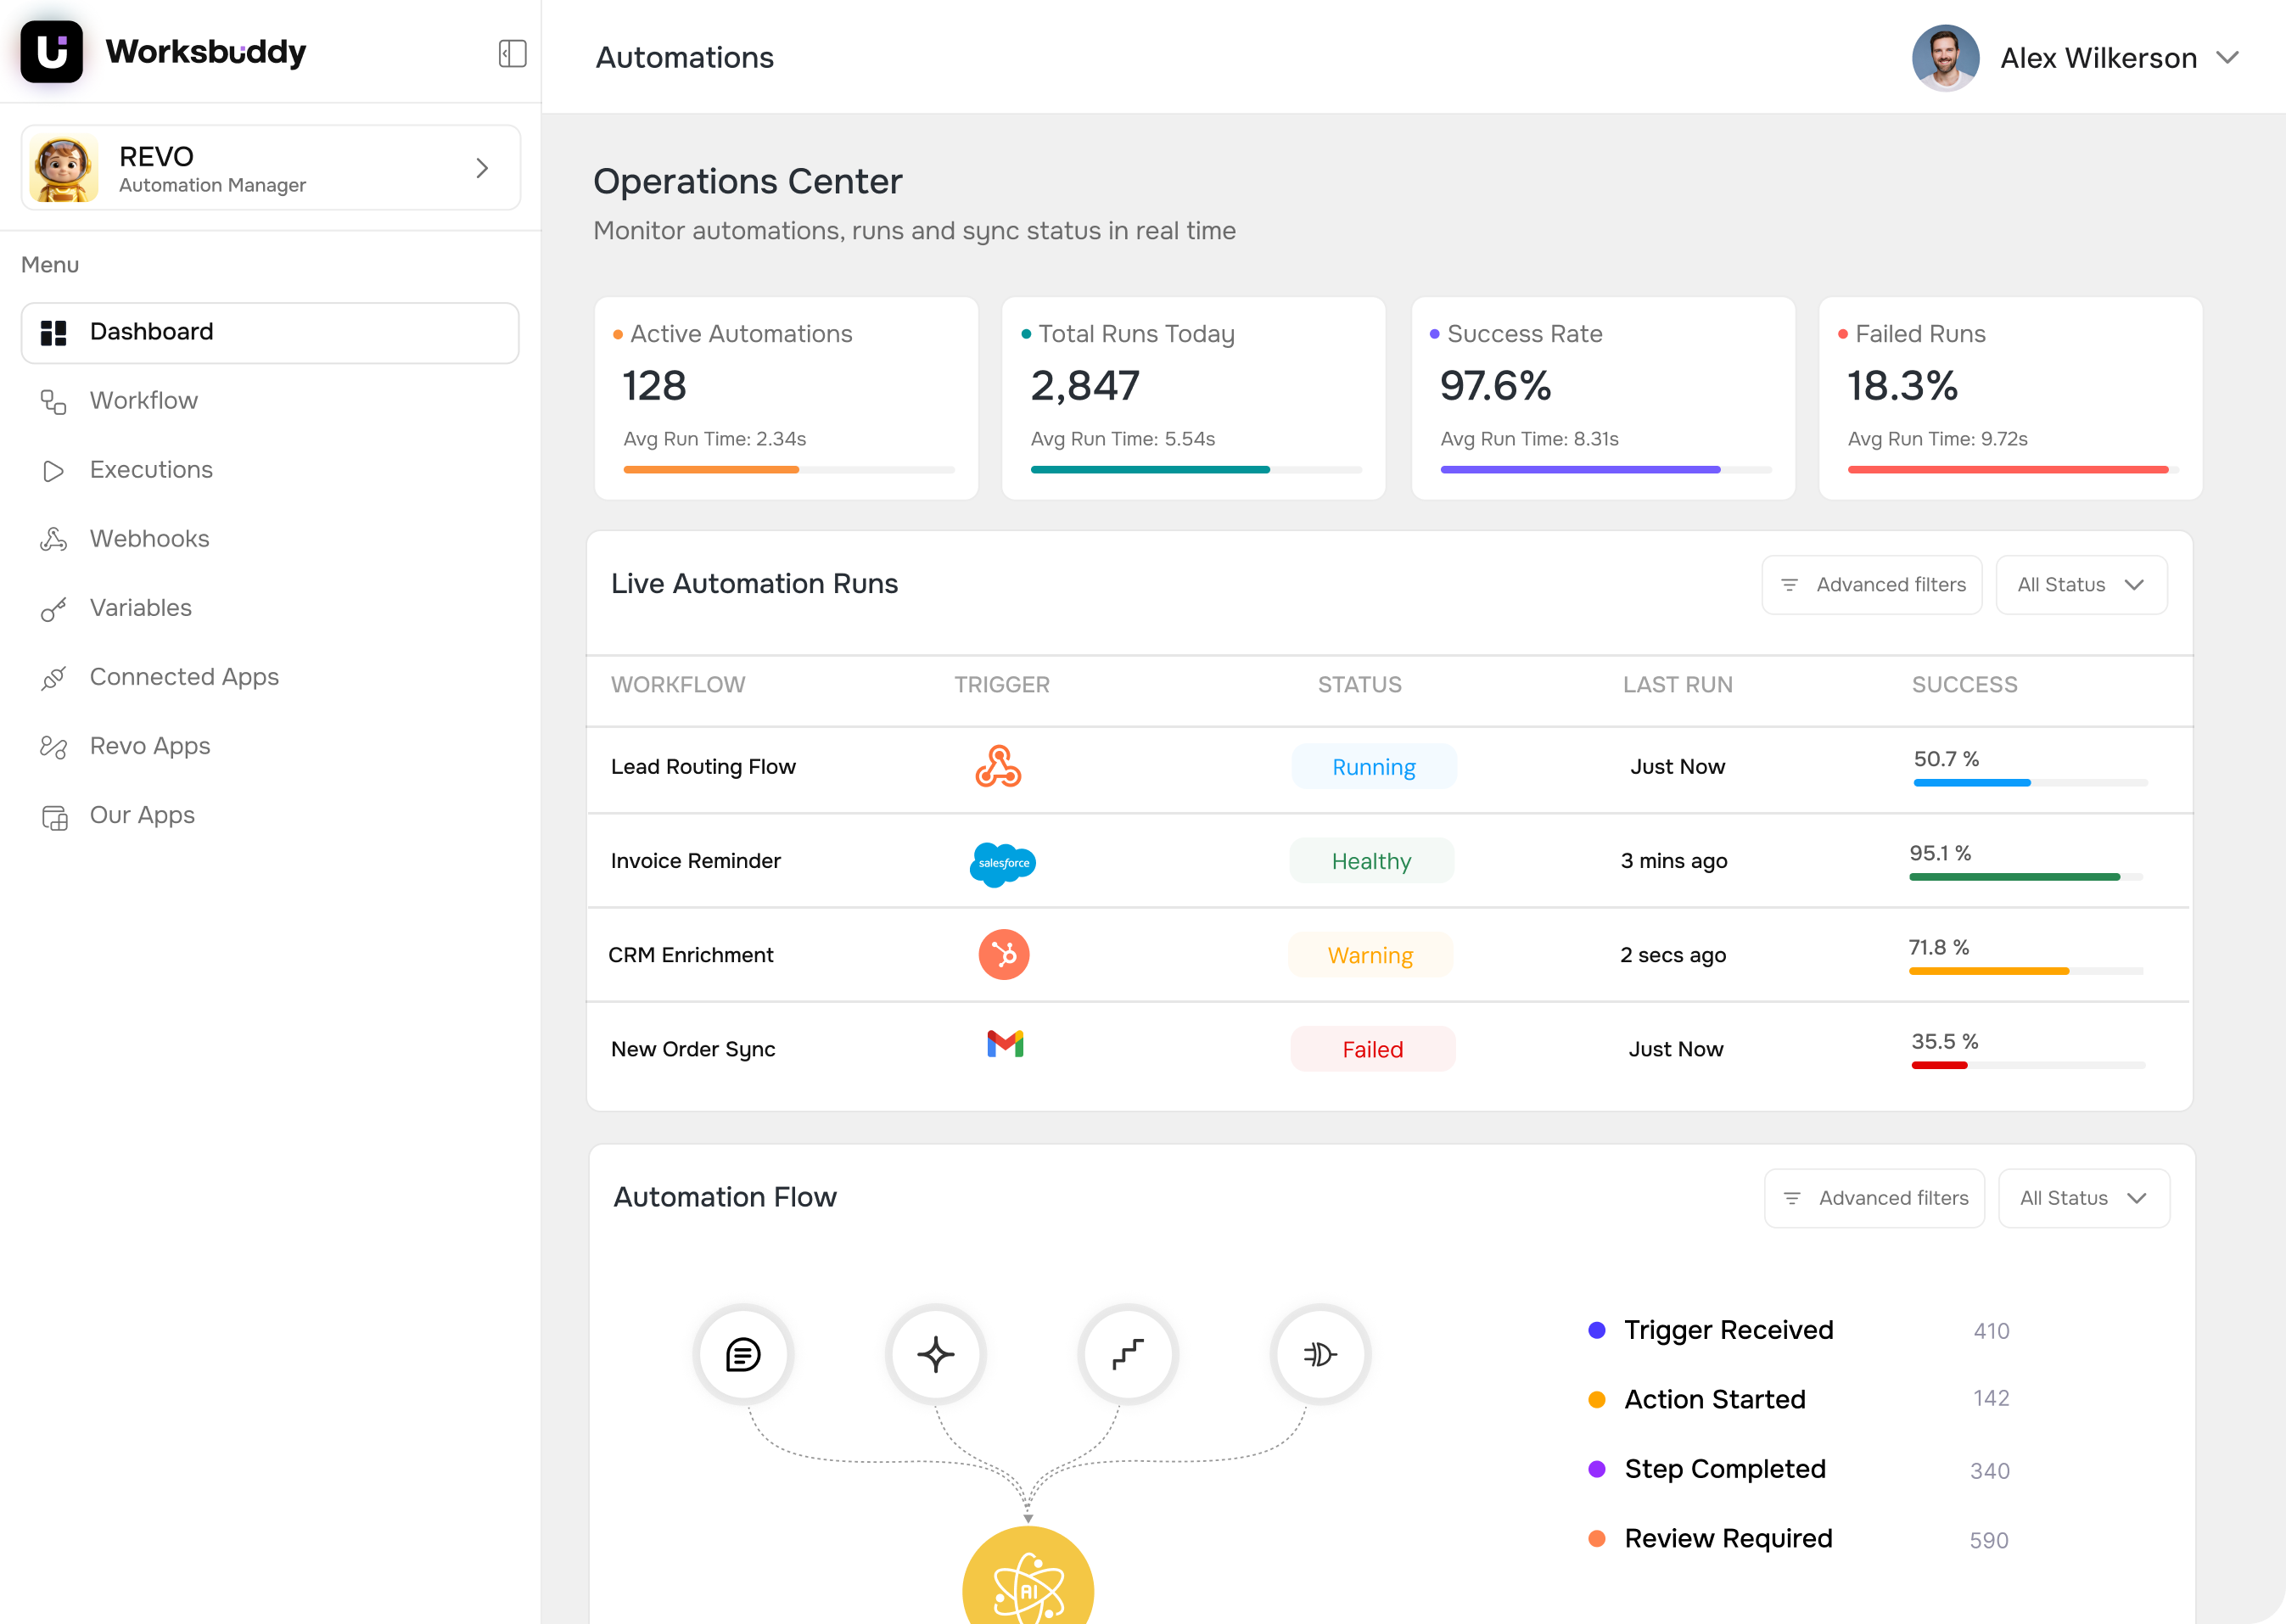The height and width of the screenshot is (1624, 2286).
Task: Open Advanced filters for Automation Flow
Action: point(1874,1198)
